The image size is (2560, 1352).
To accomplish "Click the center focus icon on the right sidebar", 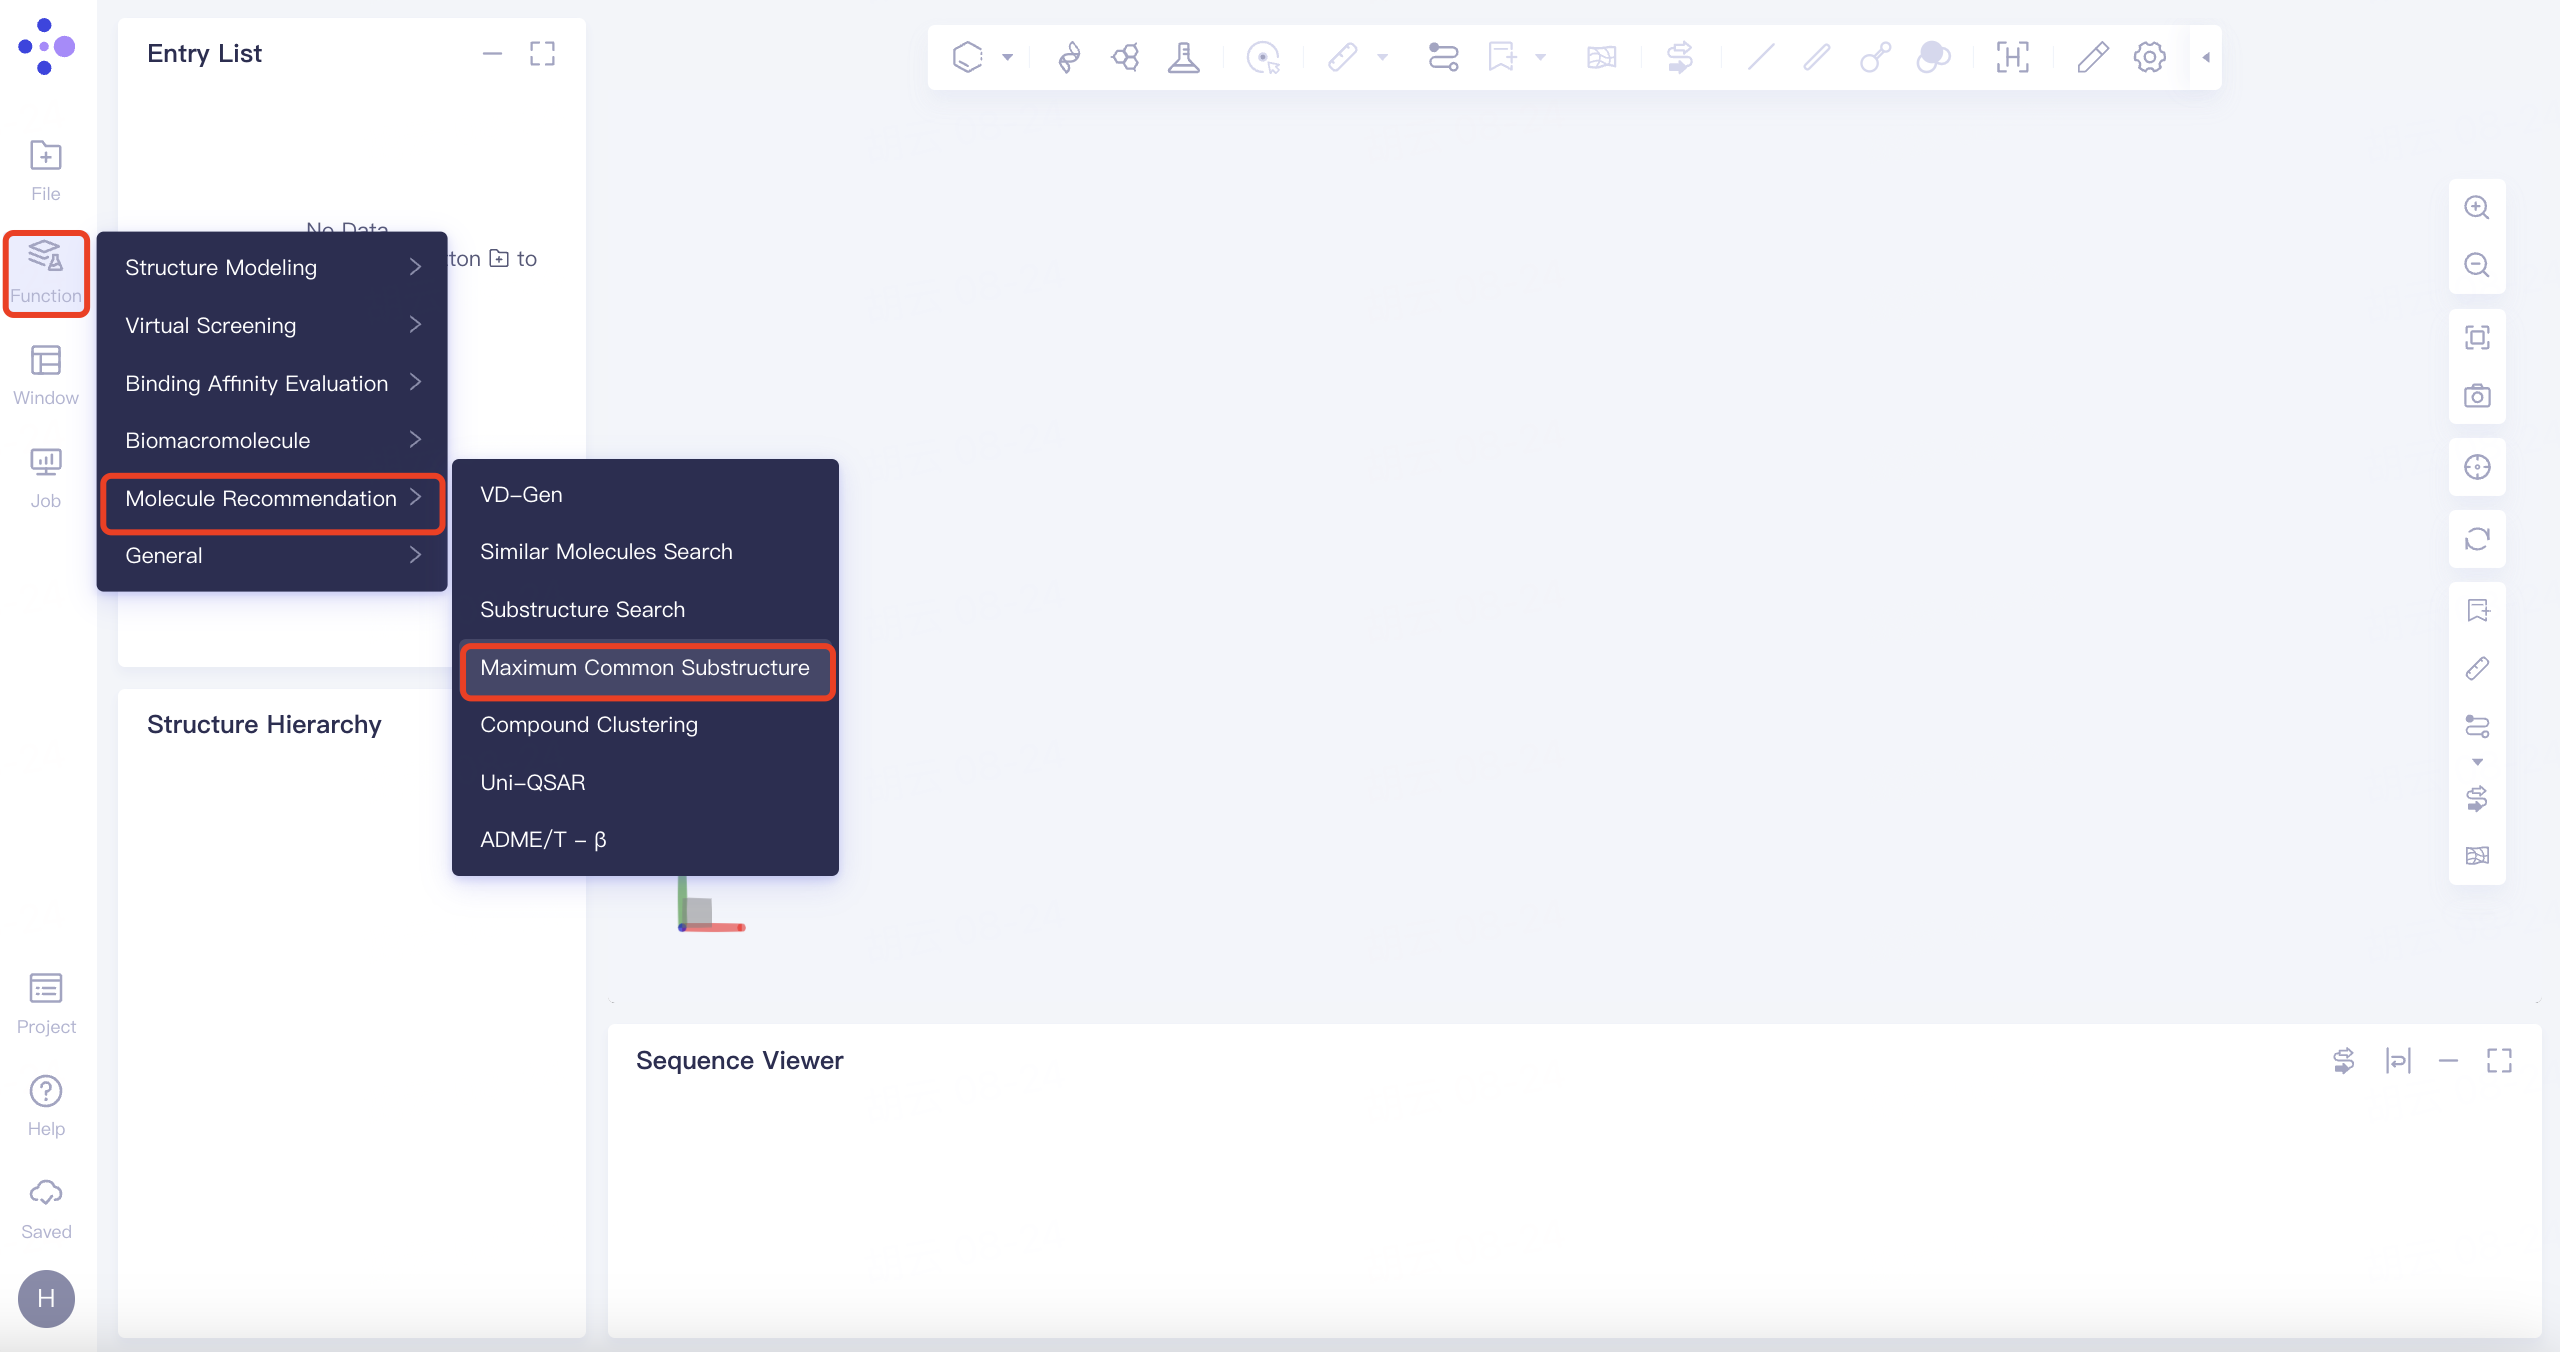I will [x=2477, y=467].
